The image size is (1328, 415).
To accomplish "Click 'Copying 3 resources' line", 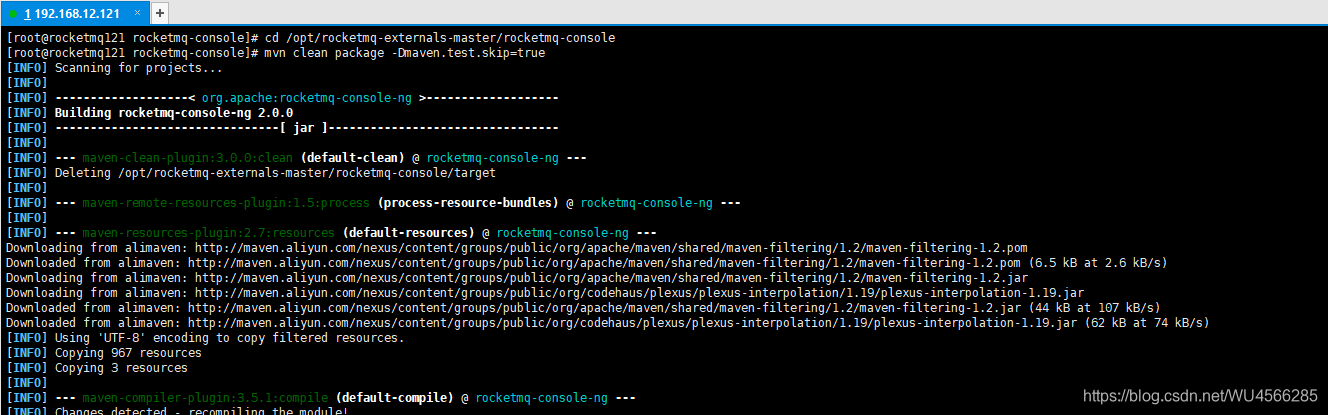I will click(121, 368).
